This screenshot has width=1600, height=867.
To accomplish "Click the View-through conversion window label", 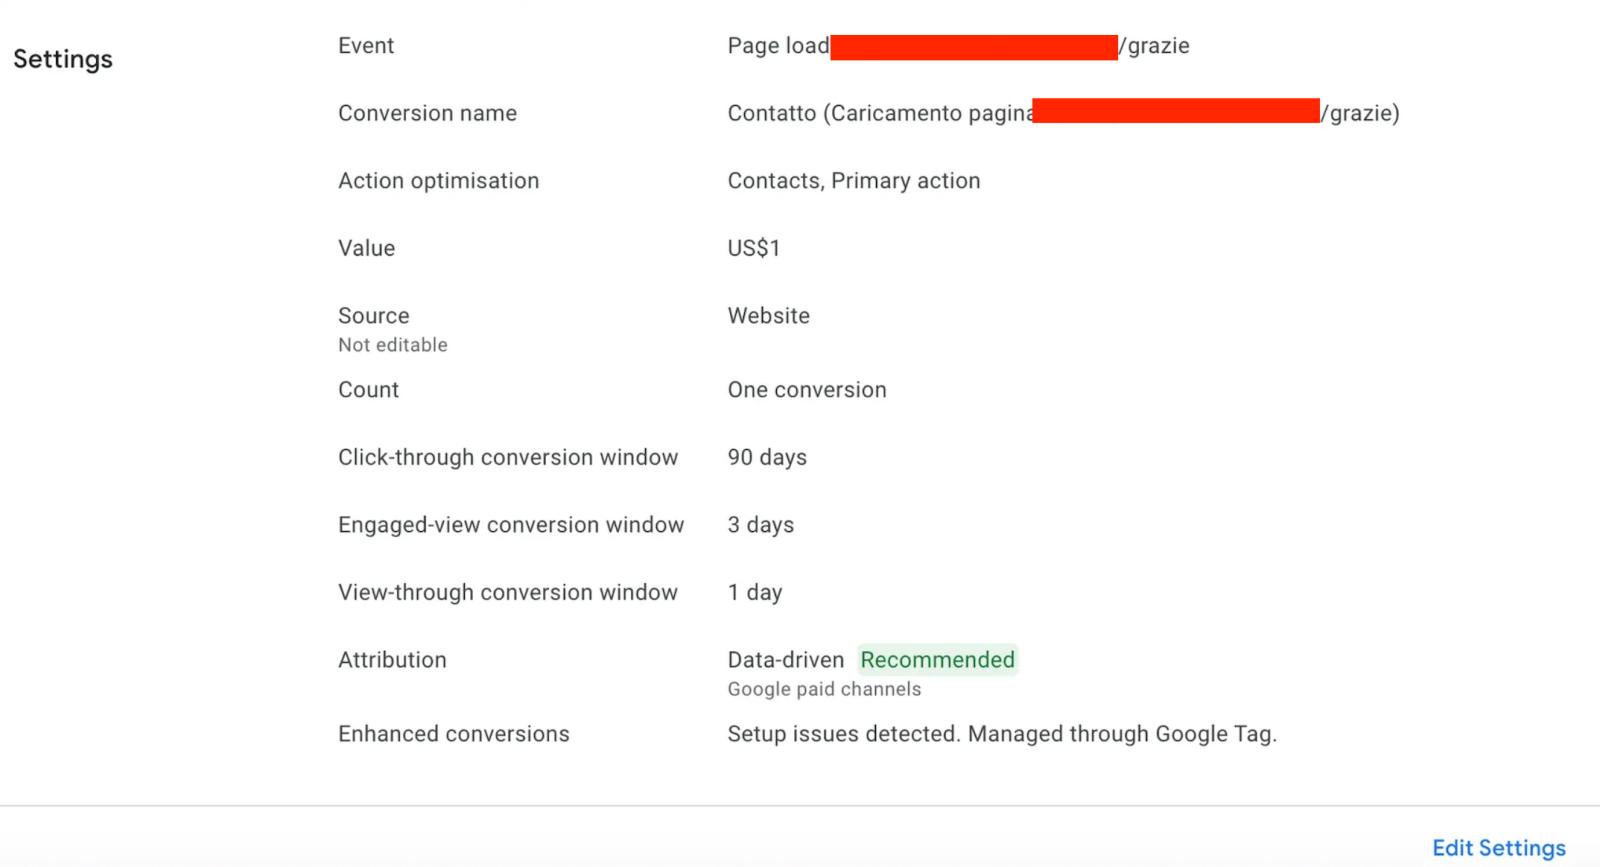I will 507,592.
